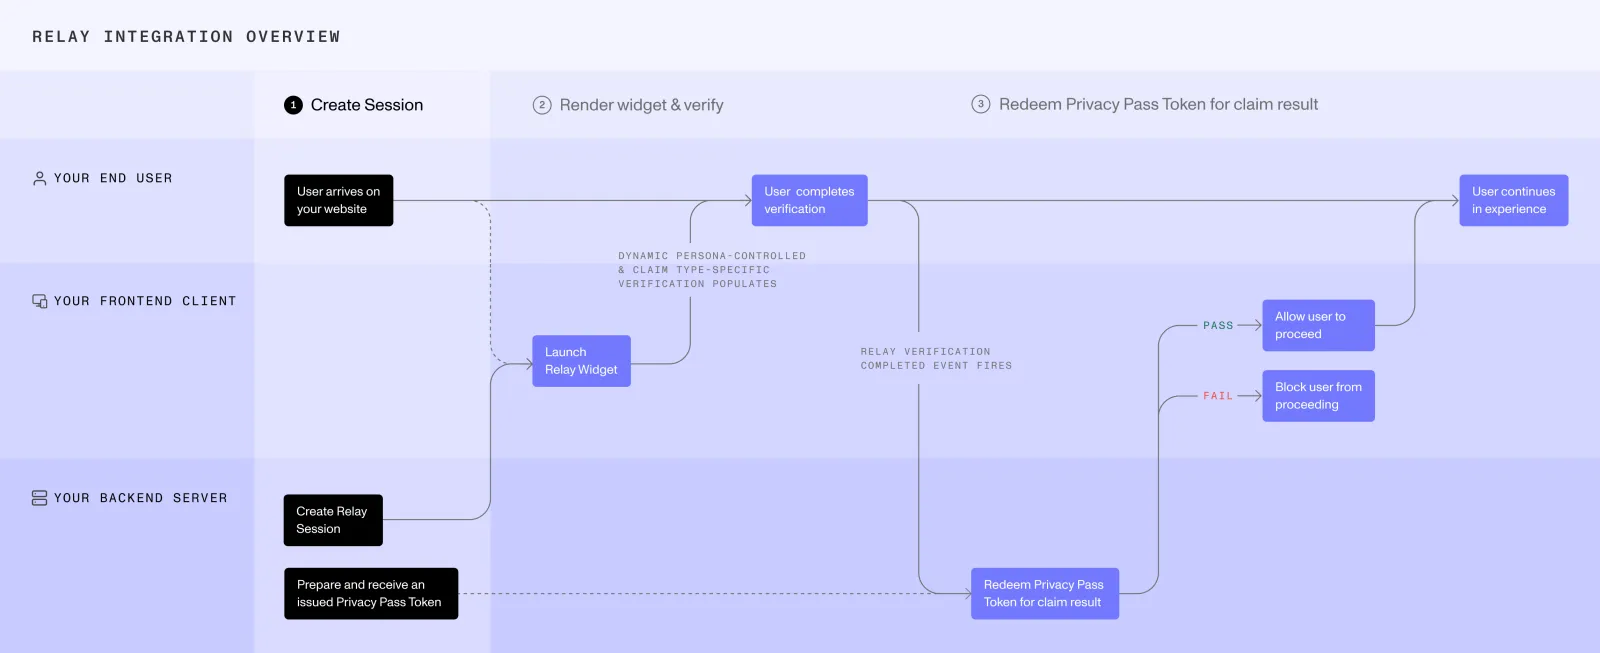The height and width of the screenshot is (653, 1600).
Task: Click the frontend client device icon
Action: 39,301
